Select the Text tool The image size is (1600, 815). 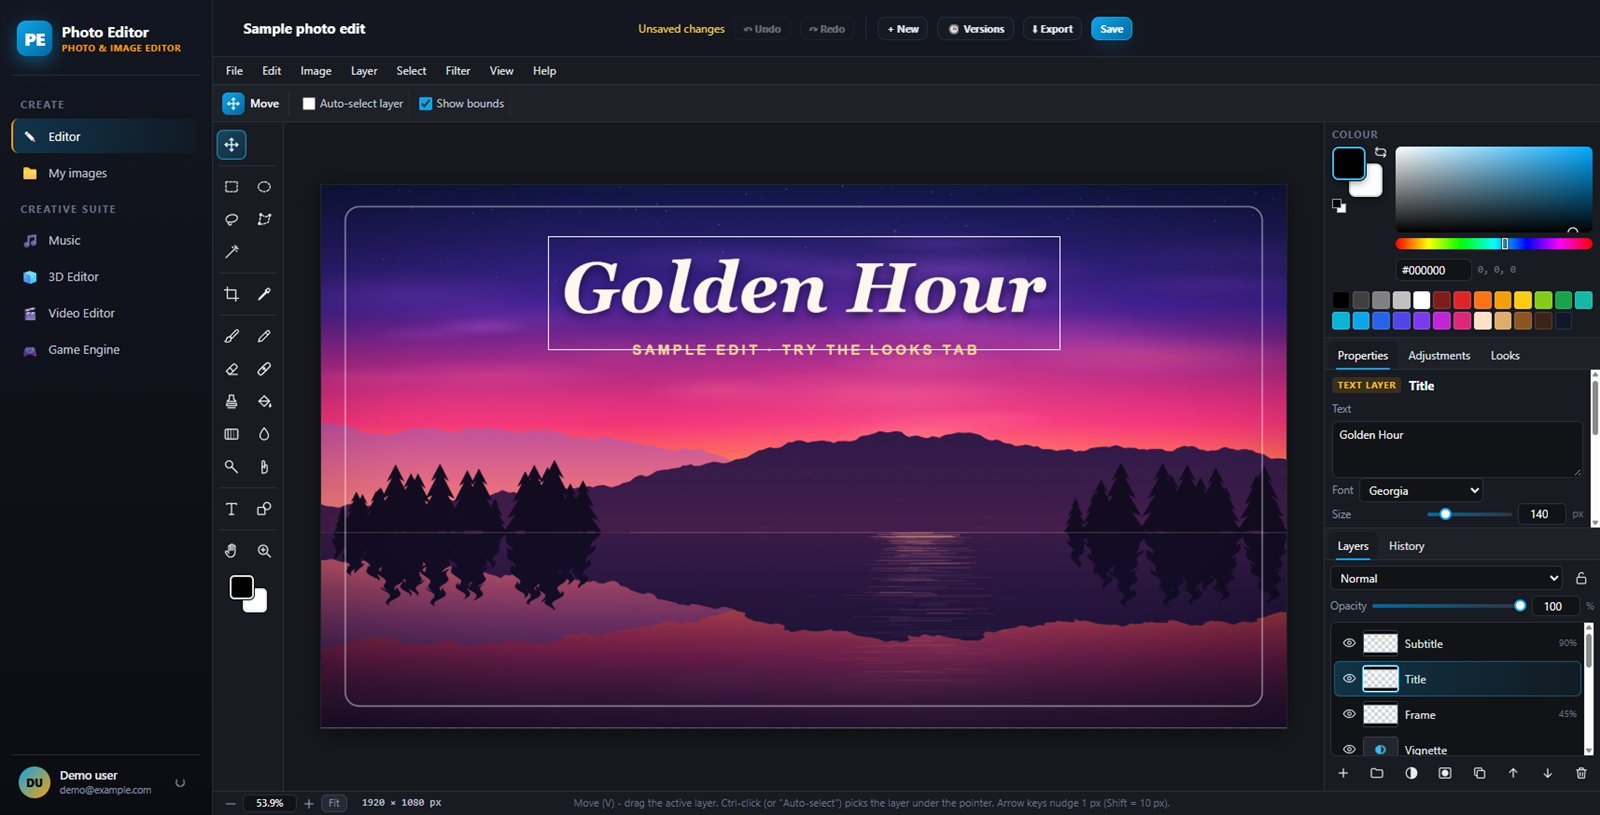[x=231, y=509]
